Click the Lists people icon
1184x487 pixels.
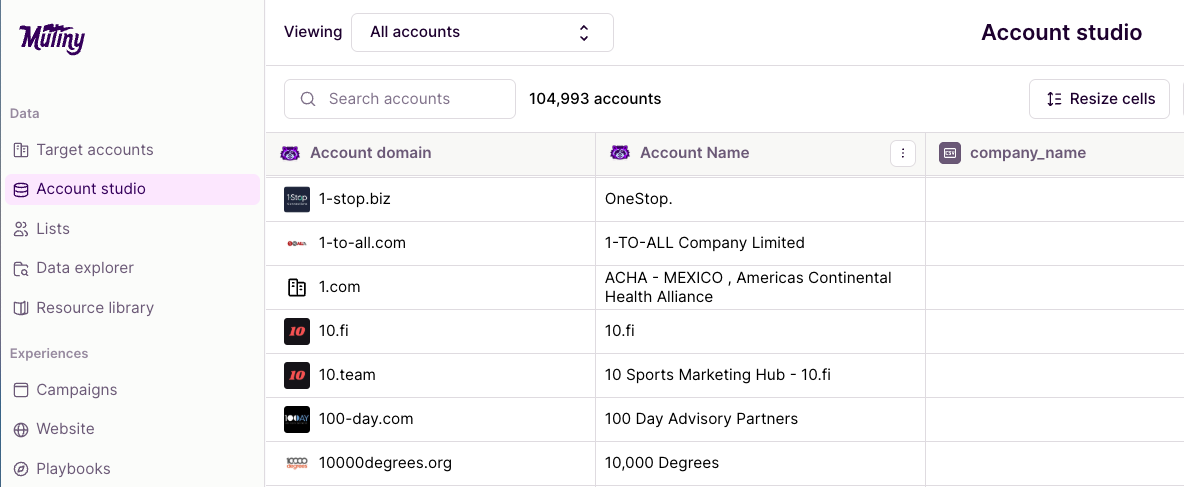[21, 229]
